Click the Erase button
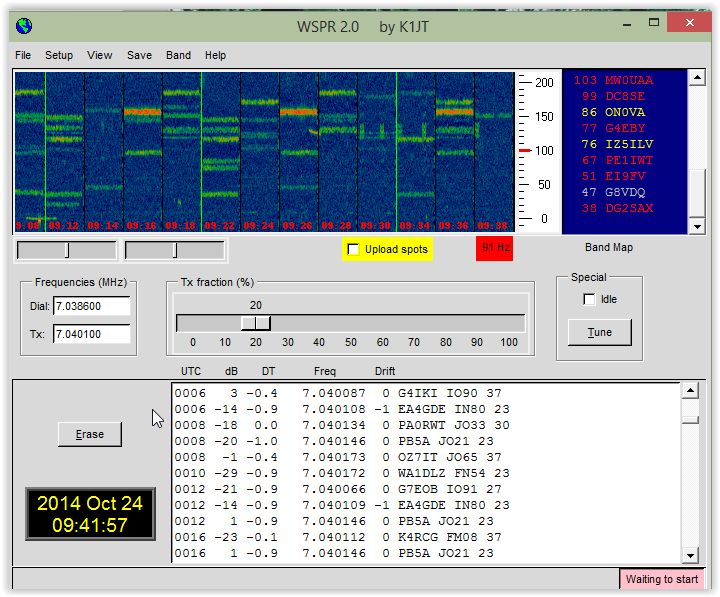Image resolution: width=720 pixels, height=597 pixels. click(90, 434)
